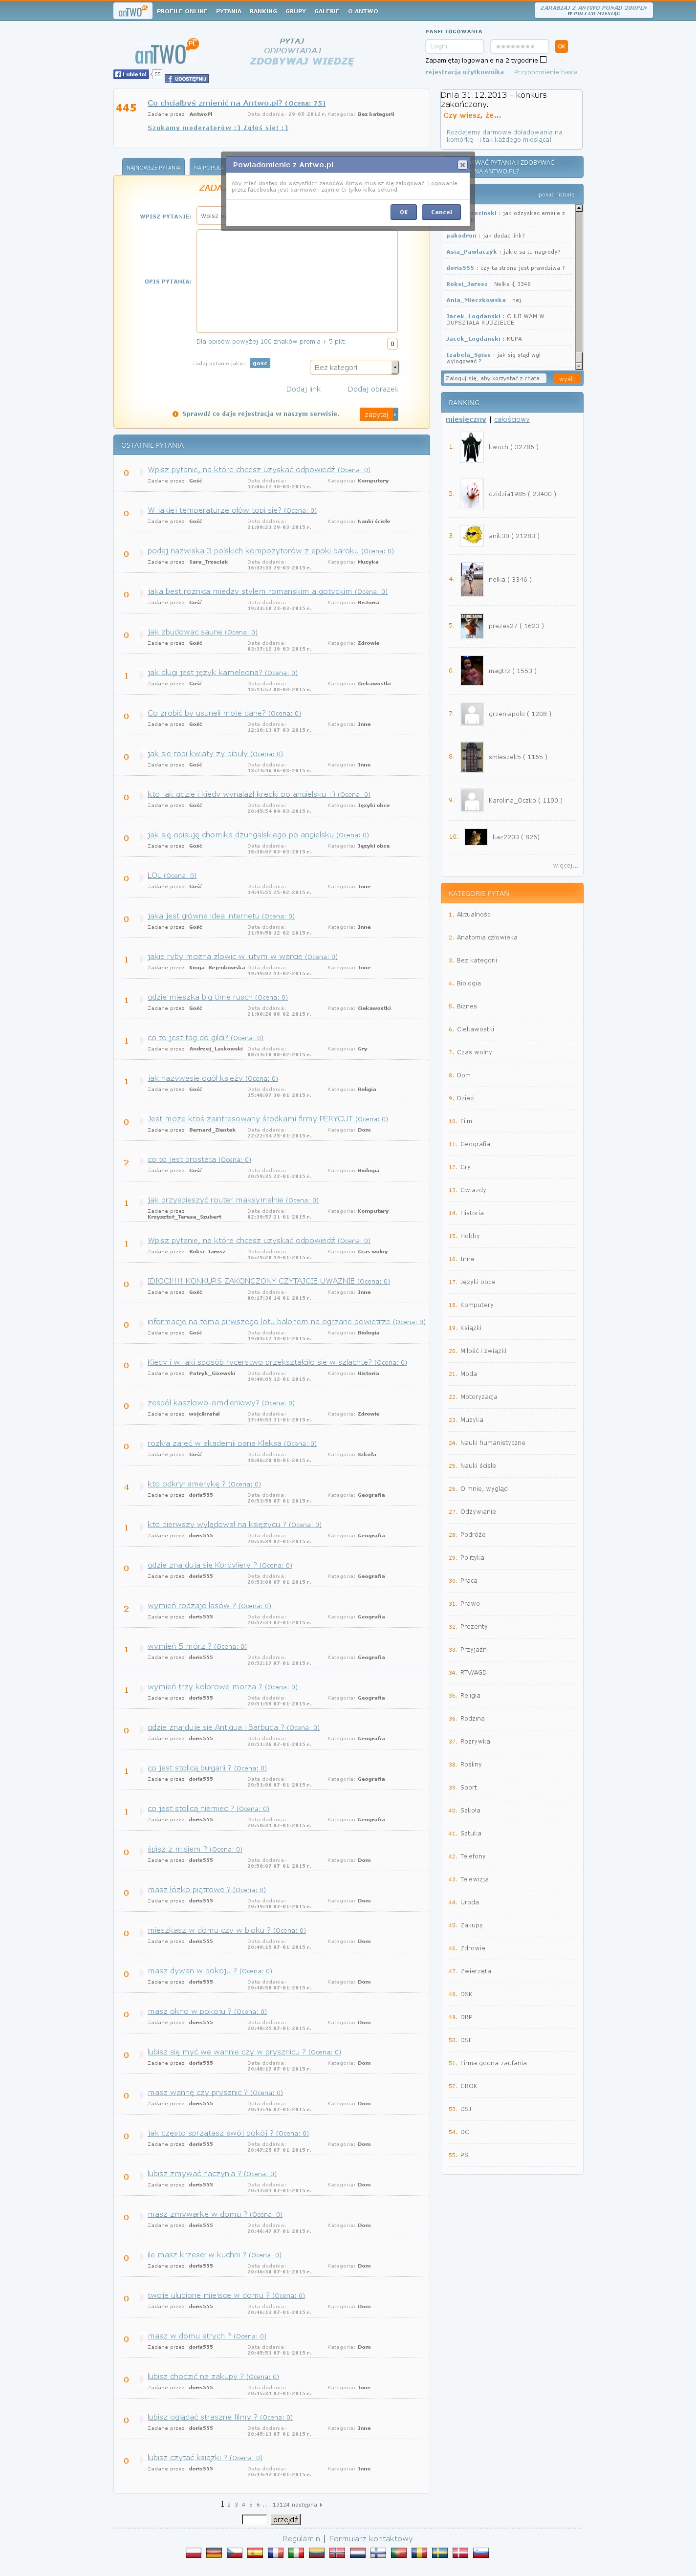This screenshot has height=2576, width=696.
Task: Click the Login input field
Action: pos(454,46)
